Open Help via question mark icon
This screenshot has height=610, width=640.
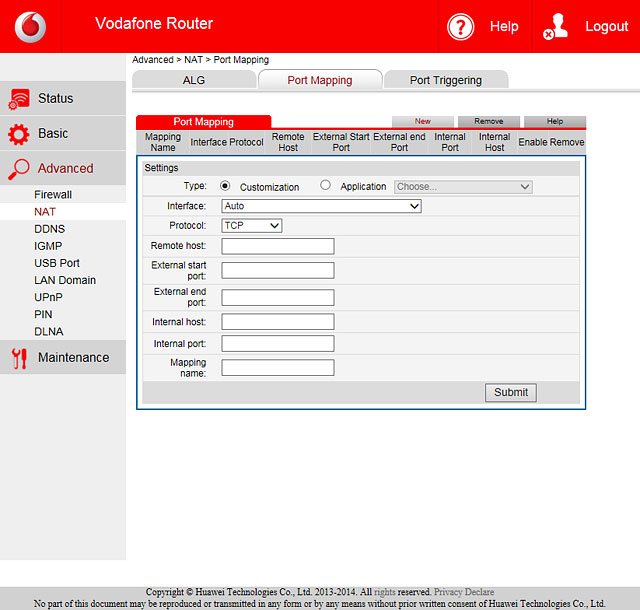point(460,26)
